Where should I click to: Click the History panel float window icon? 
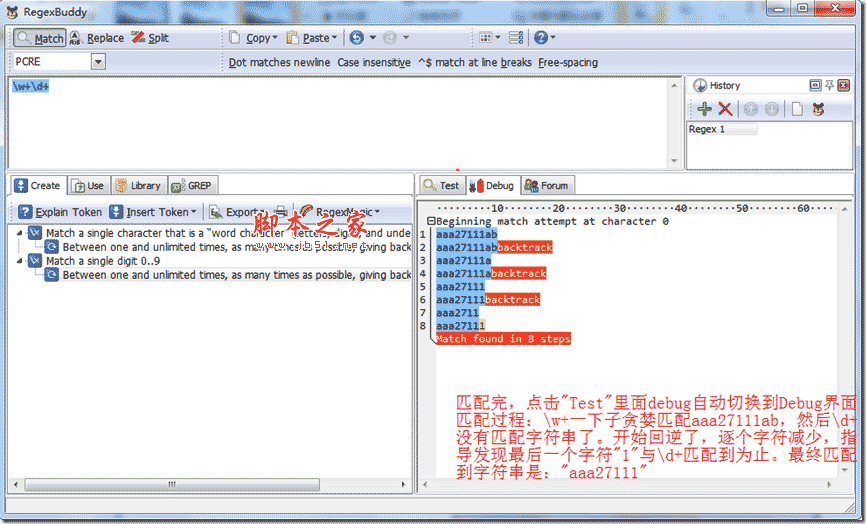[x=815, y=85]
